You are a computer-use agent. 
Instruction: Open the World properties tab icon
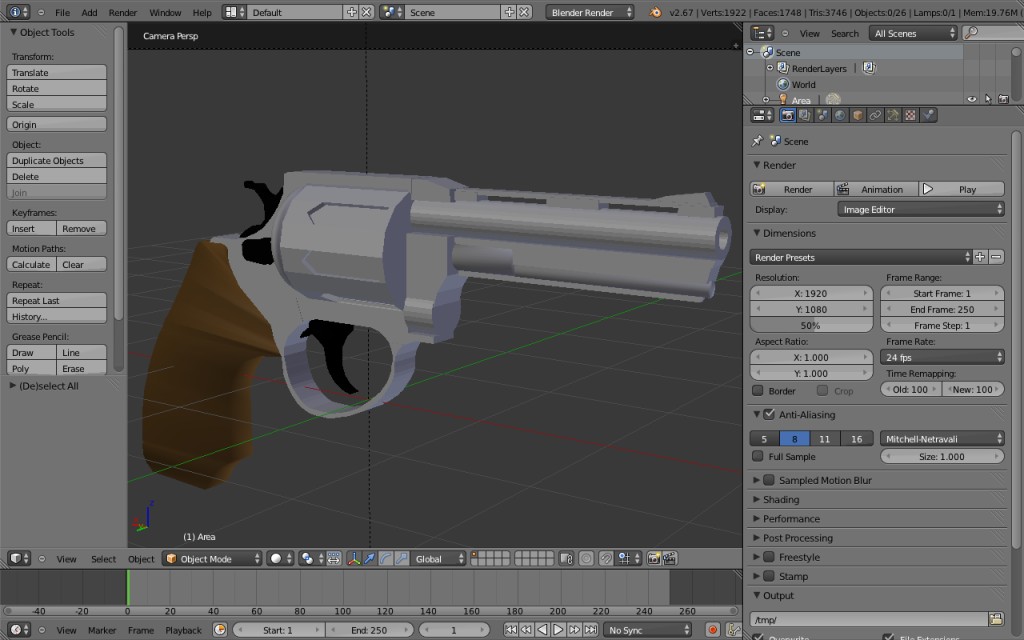pyautogui.click(x=840, y=114)
